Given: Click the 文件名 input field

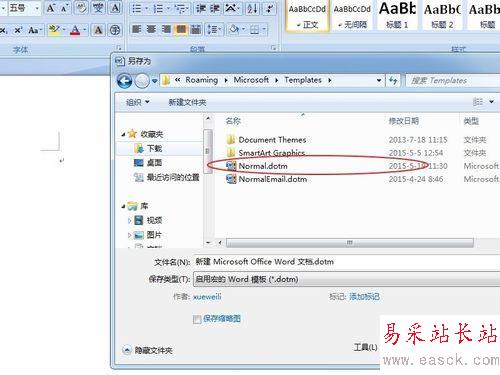Looking at the screenshot, I should point(347,262).
